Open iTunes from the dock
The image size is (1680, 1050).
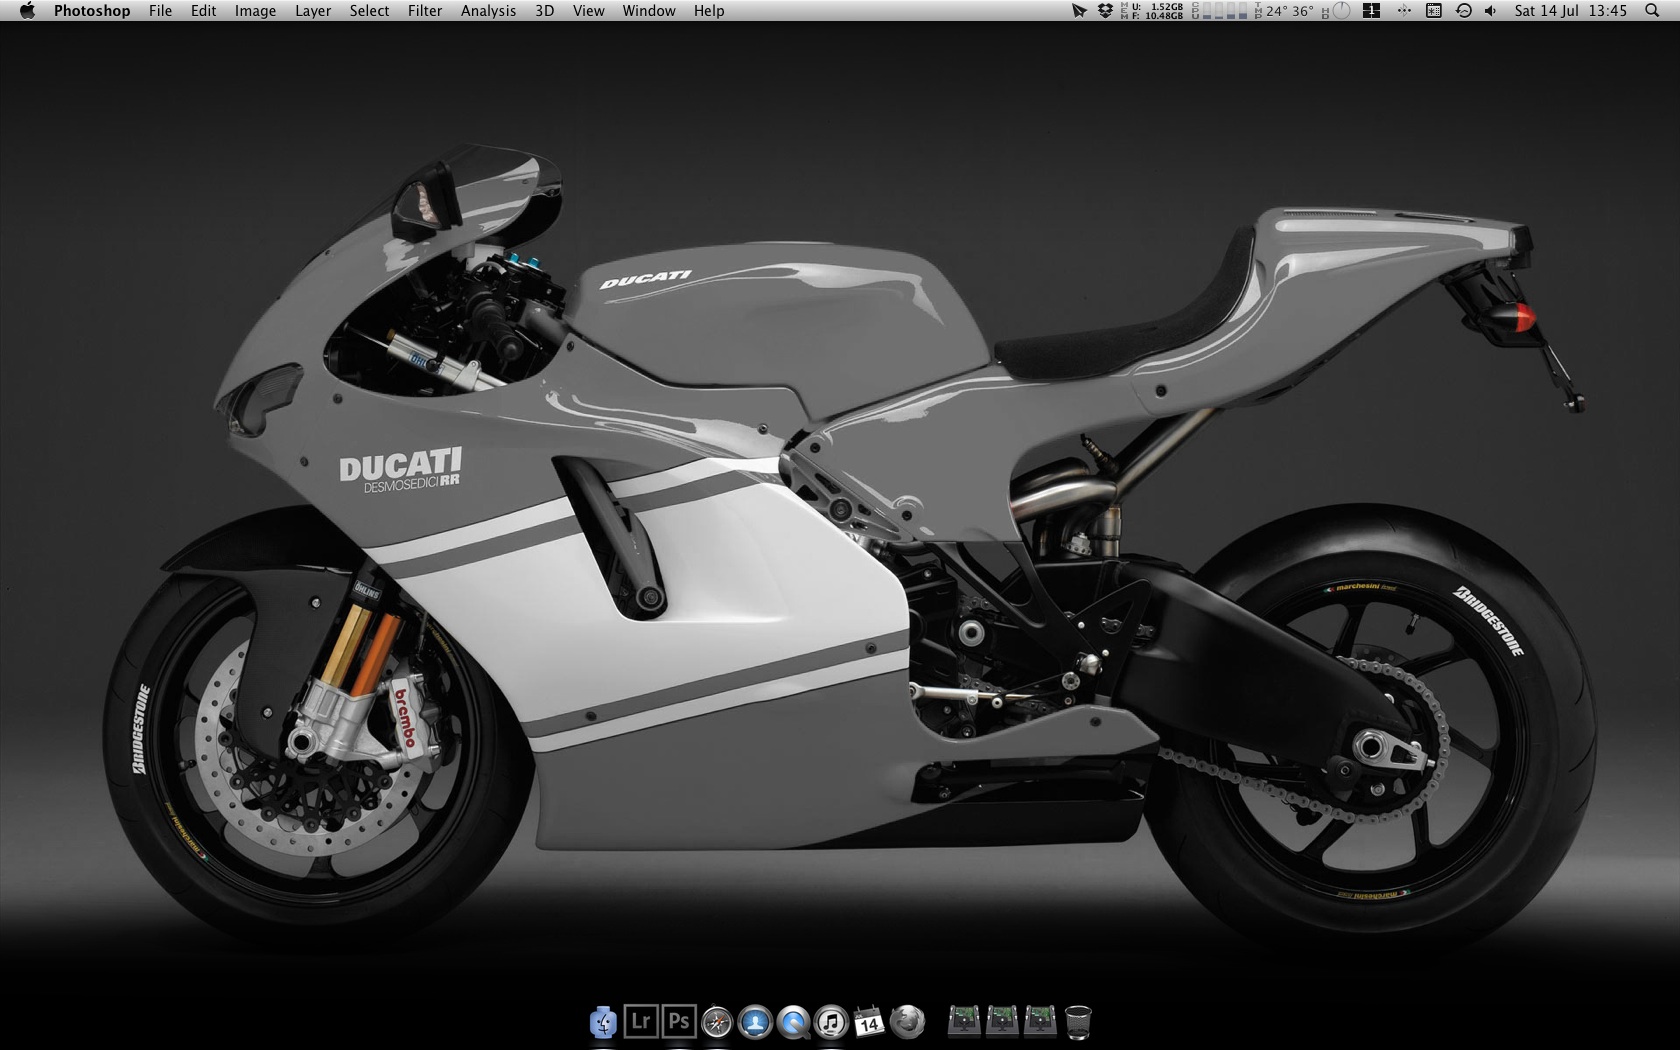click(x=831, y=1022)
